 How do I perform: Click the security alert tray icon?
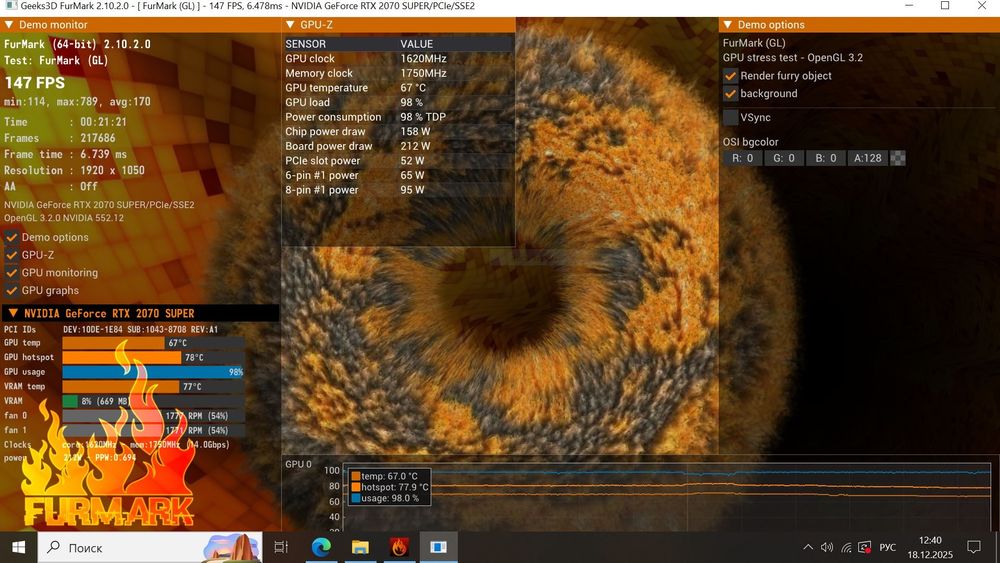point(865,547)
